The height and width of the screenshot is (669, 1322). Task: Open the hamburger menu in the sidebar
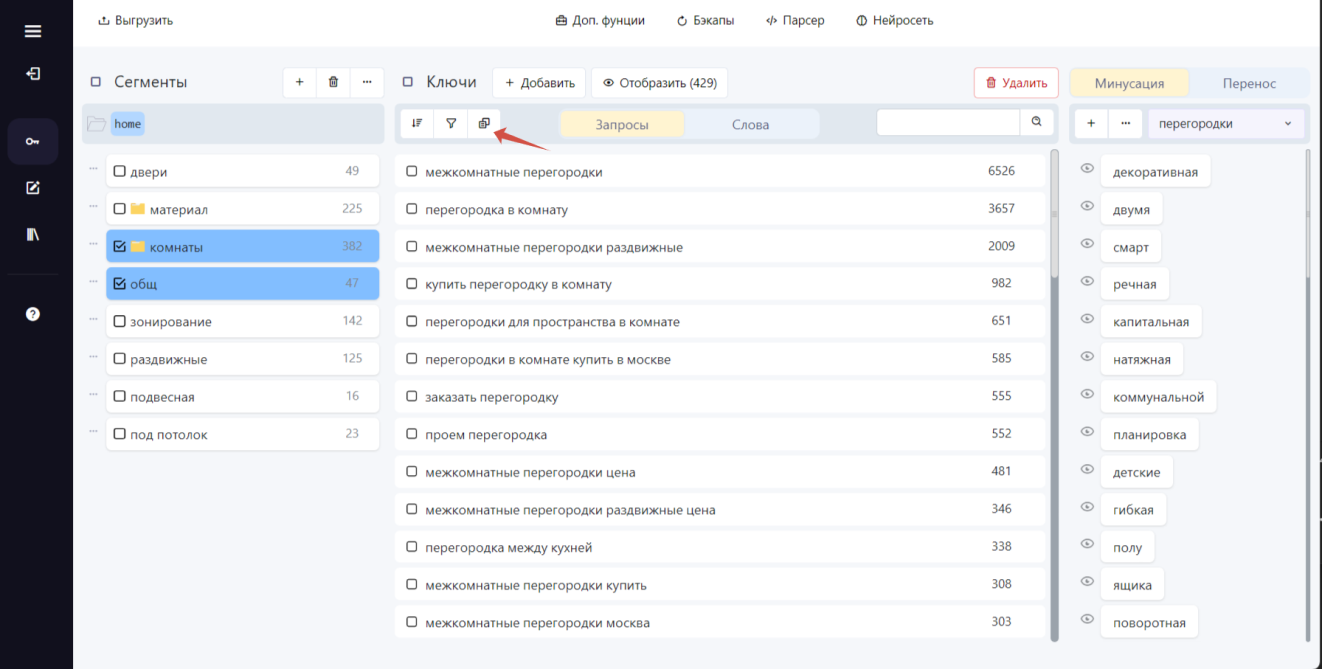click(x=33, y=31)
